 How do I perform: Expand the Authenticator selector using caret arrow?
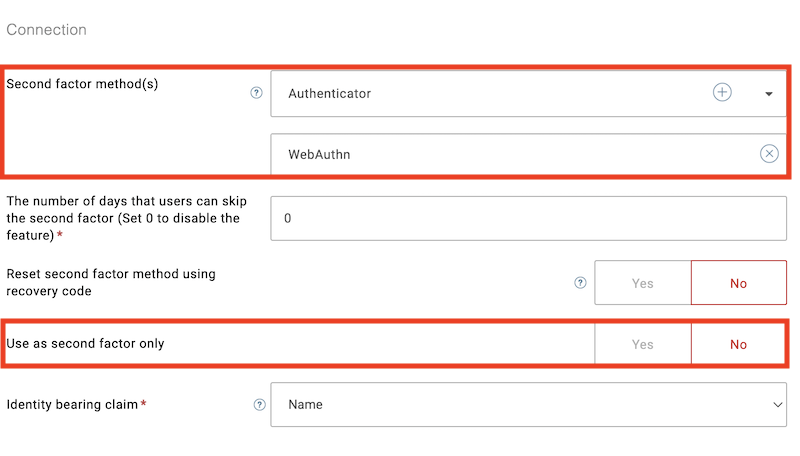point(768,94)
